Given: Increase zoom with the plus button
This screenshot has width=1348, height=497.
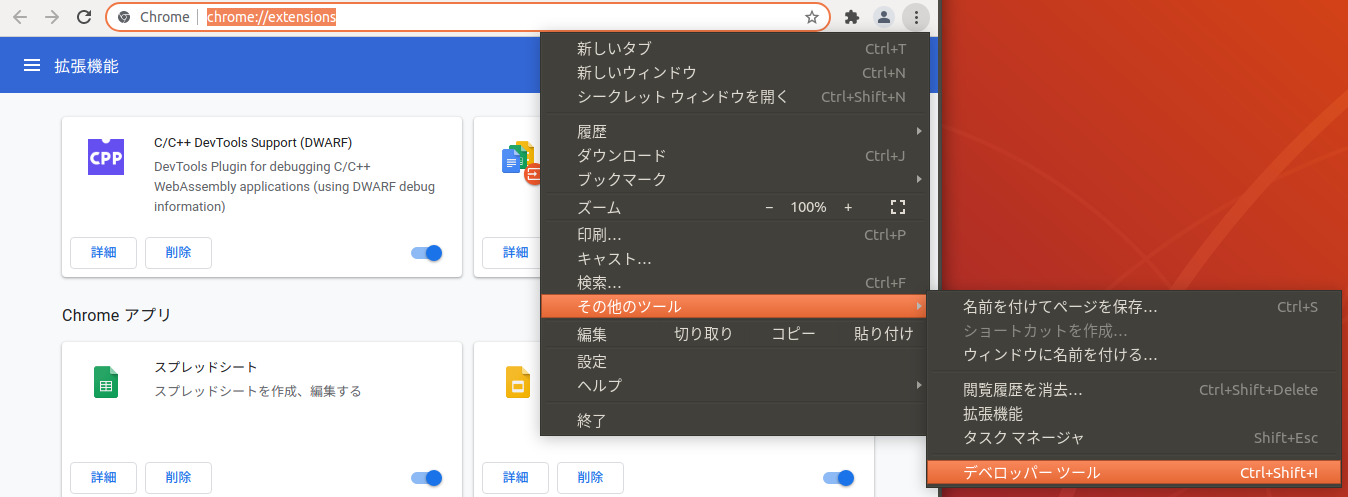Looking at the screenshot, I should 848,207.
